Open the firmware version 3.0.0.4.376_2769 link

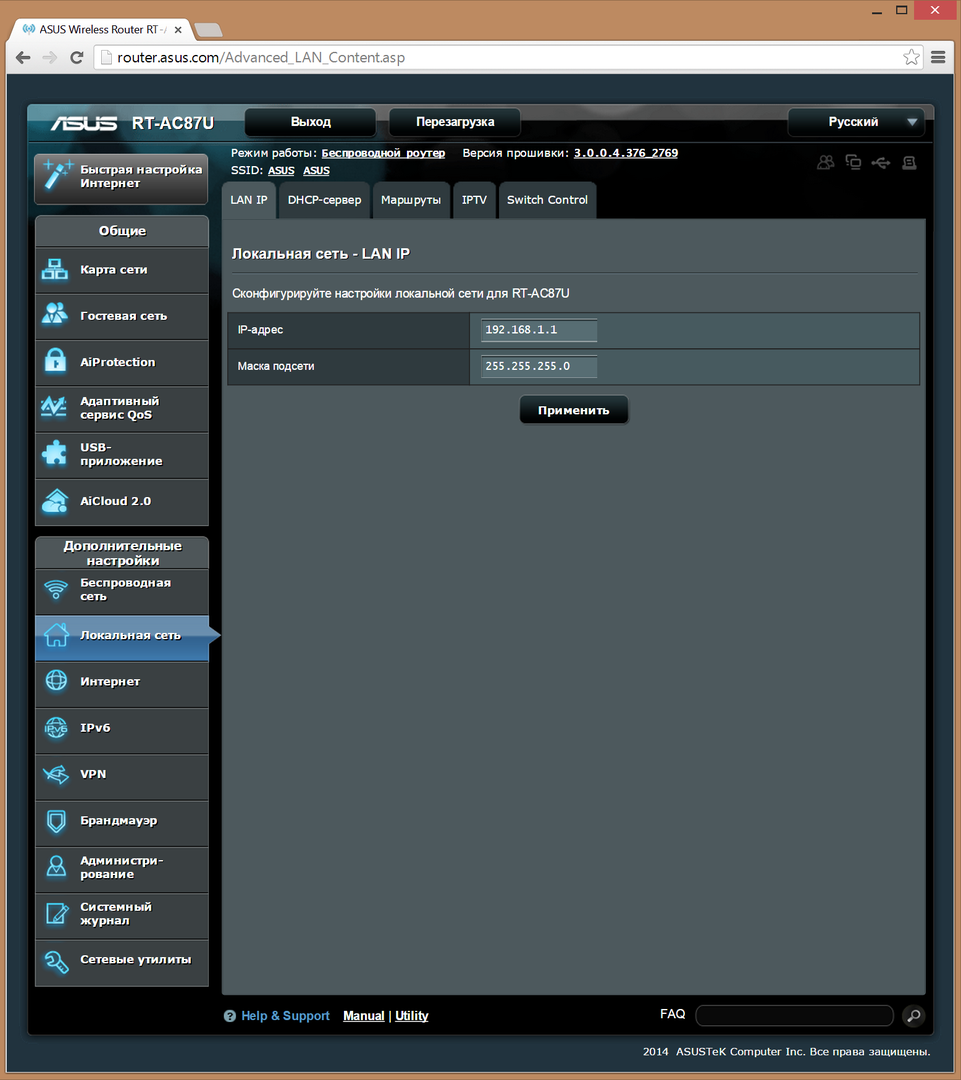pyautogui.click(x=625, y=153)
